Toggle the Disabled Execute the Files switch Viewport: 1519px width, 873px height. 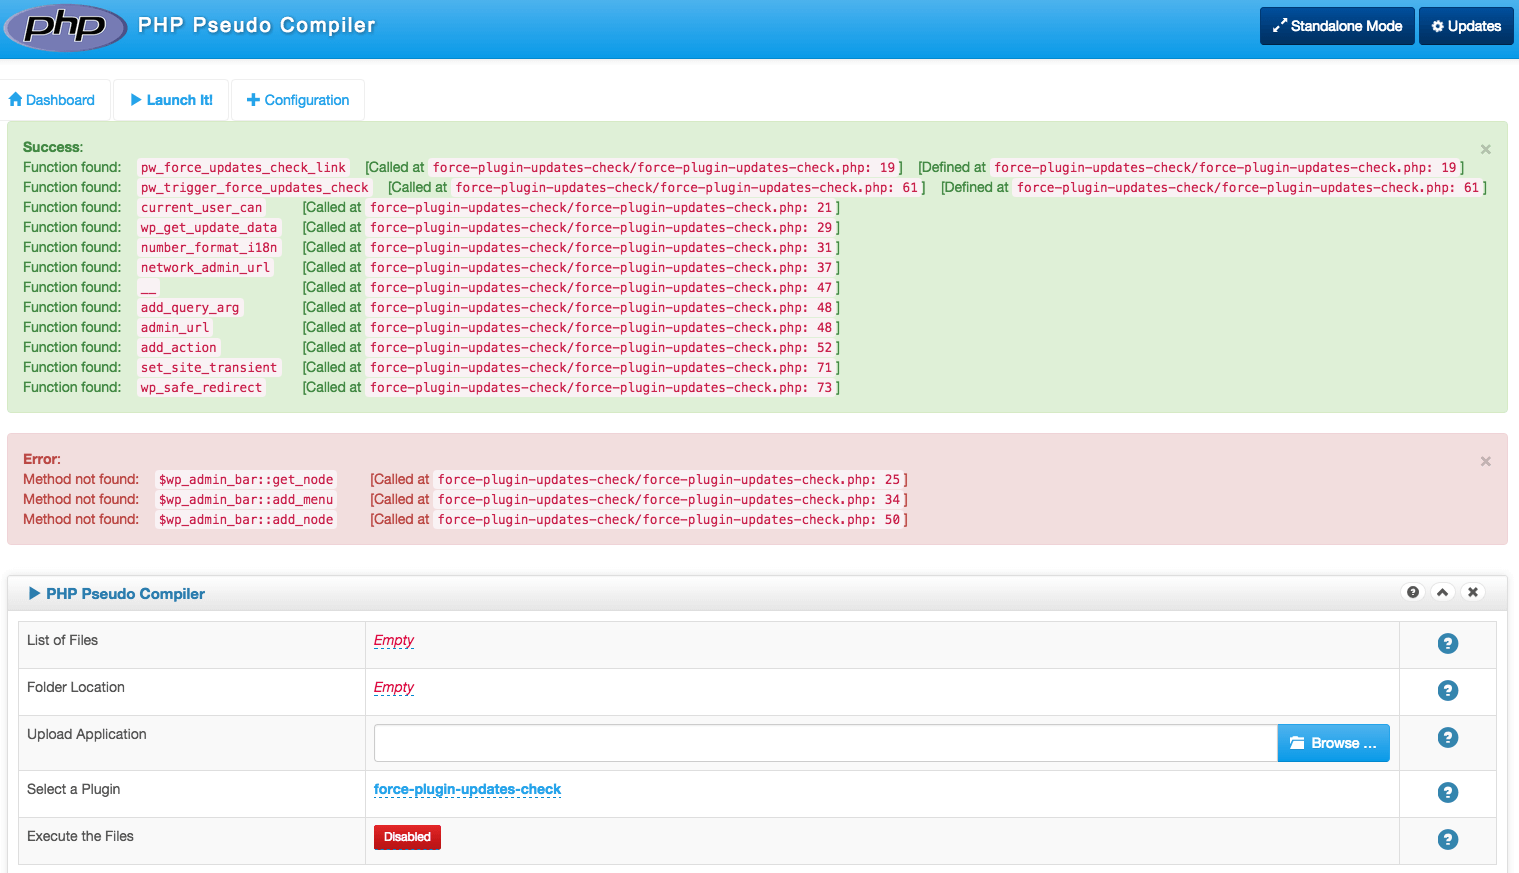click(x=407, y=837)
